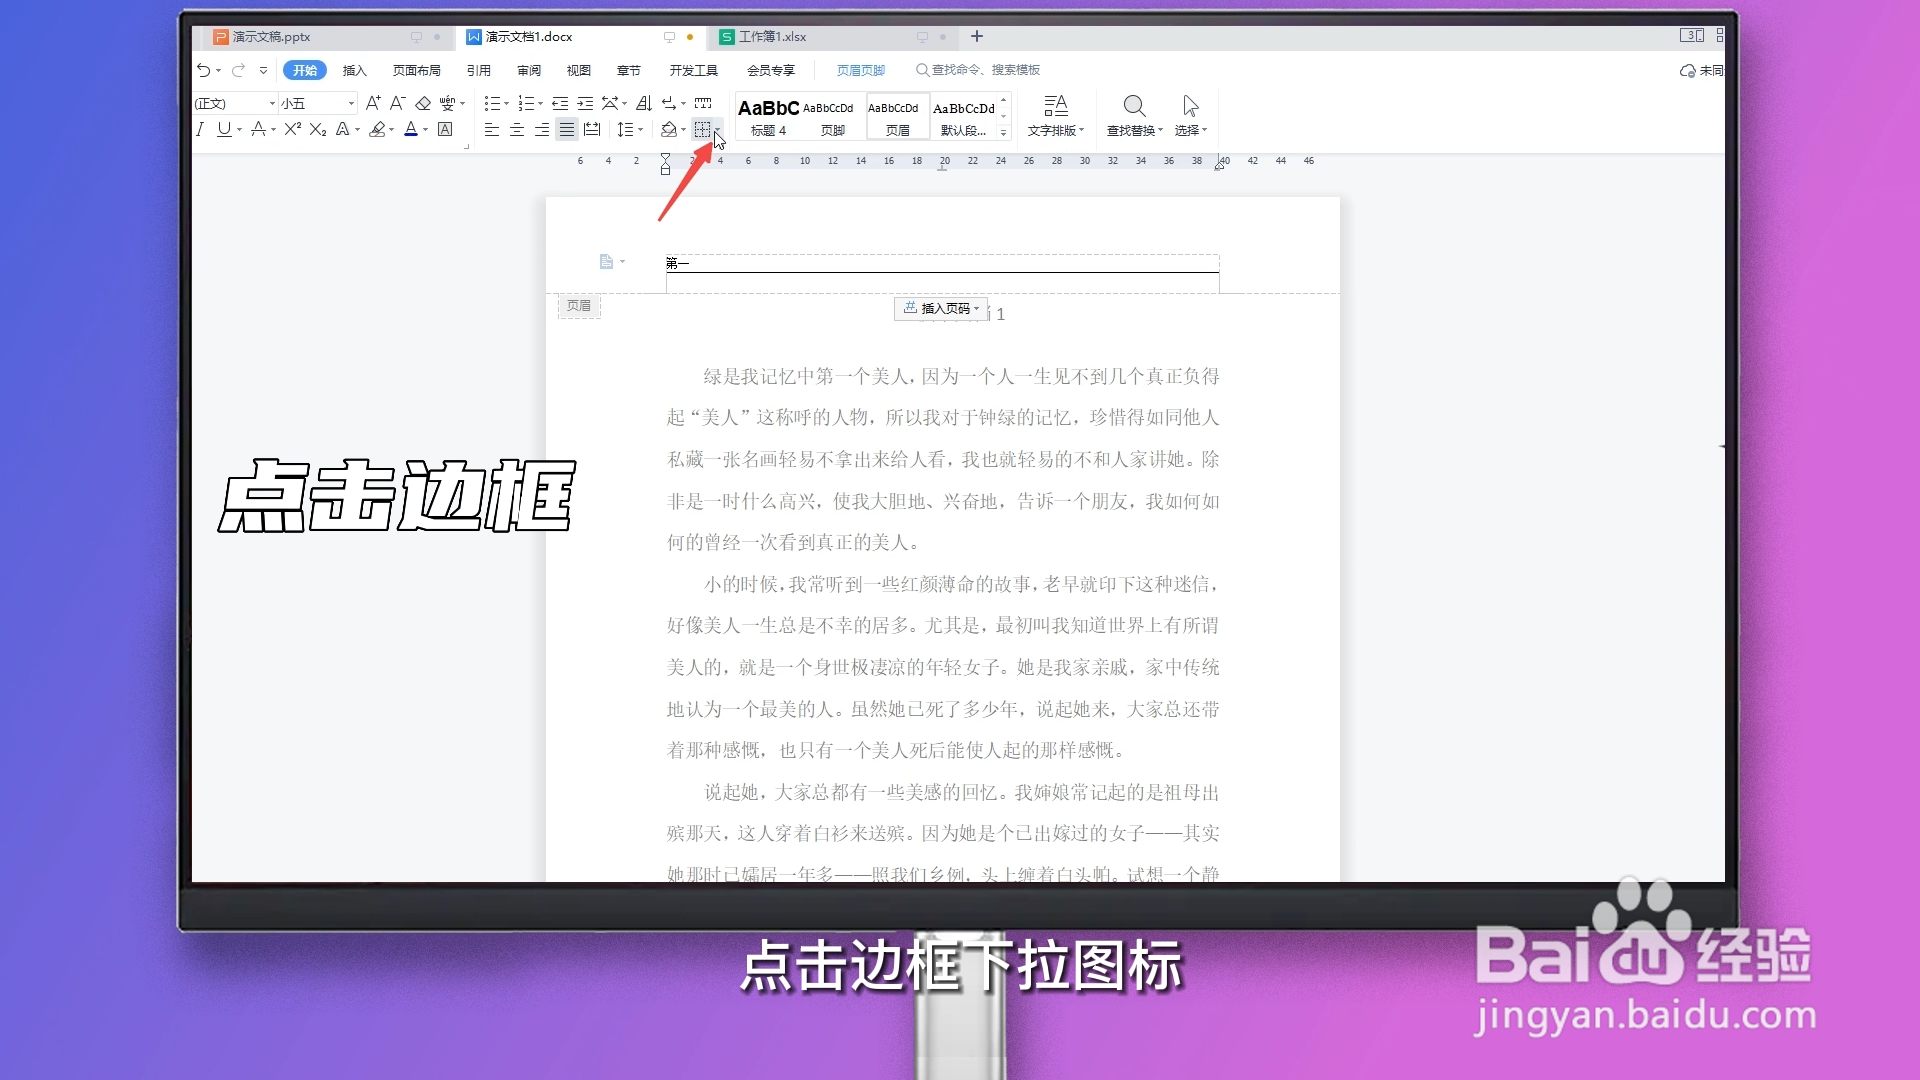Toggle center paragraph alignment
This screenshot has width=1920, height=1080.
click(x=517, y=129)
